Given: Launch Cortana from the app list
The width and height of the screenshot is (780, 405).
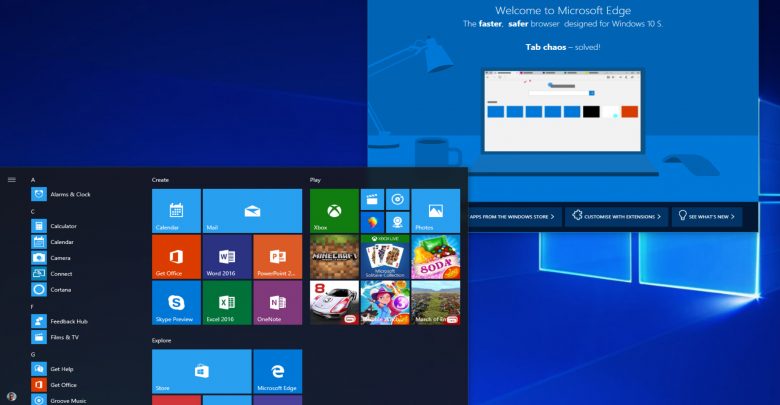Looking at the screenshot, I should tap(52, 290).
